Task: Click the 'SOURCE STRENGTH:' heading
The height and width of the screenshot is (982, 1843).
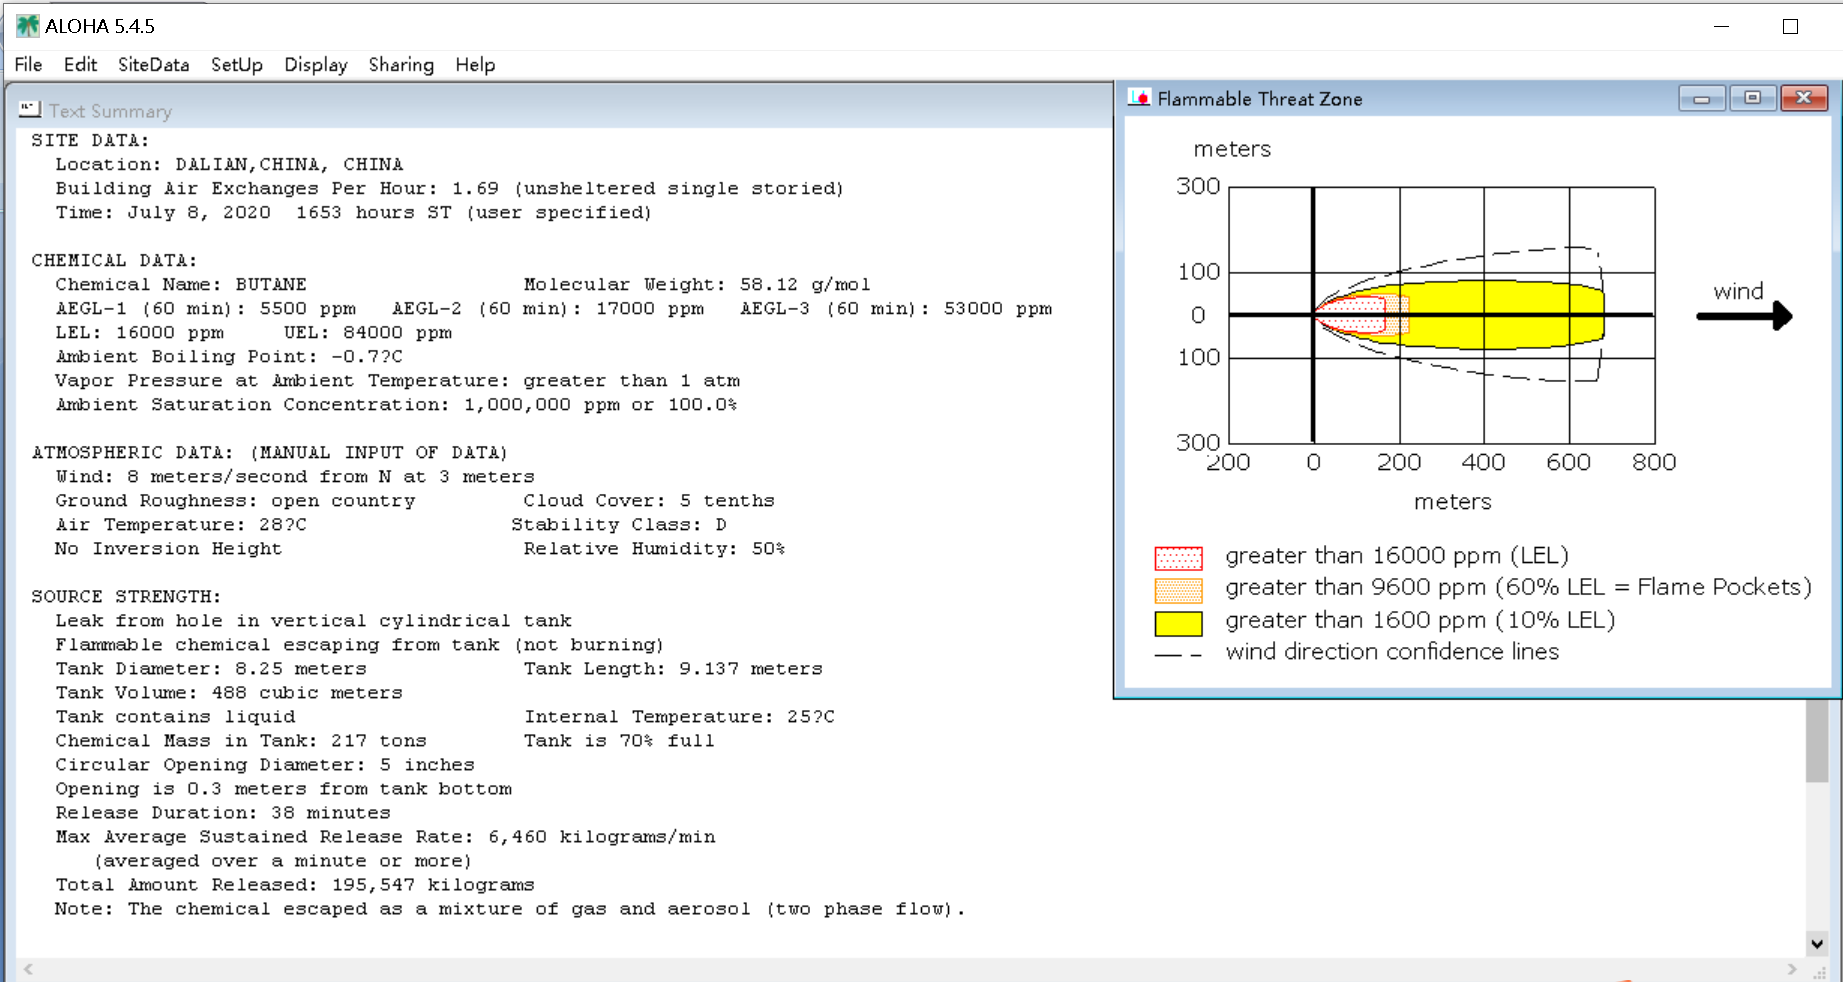Action: (126, 597)
